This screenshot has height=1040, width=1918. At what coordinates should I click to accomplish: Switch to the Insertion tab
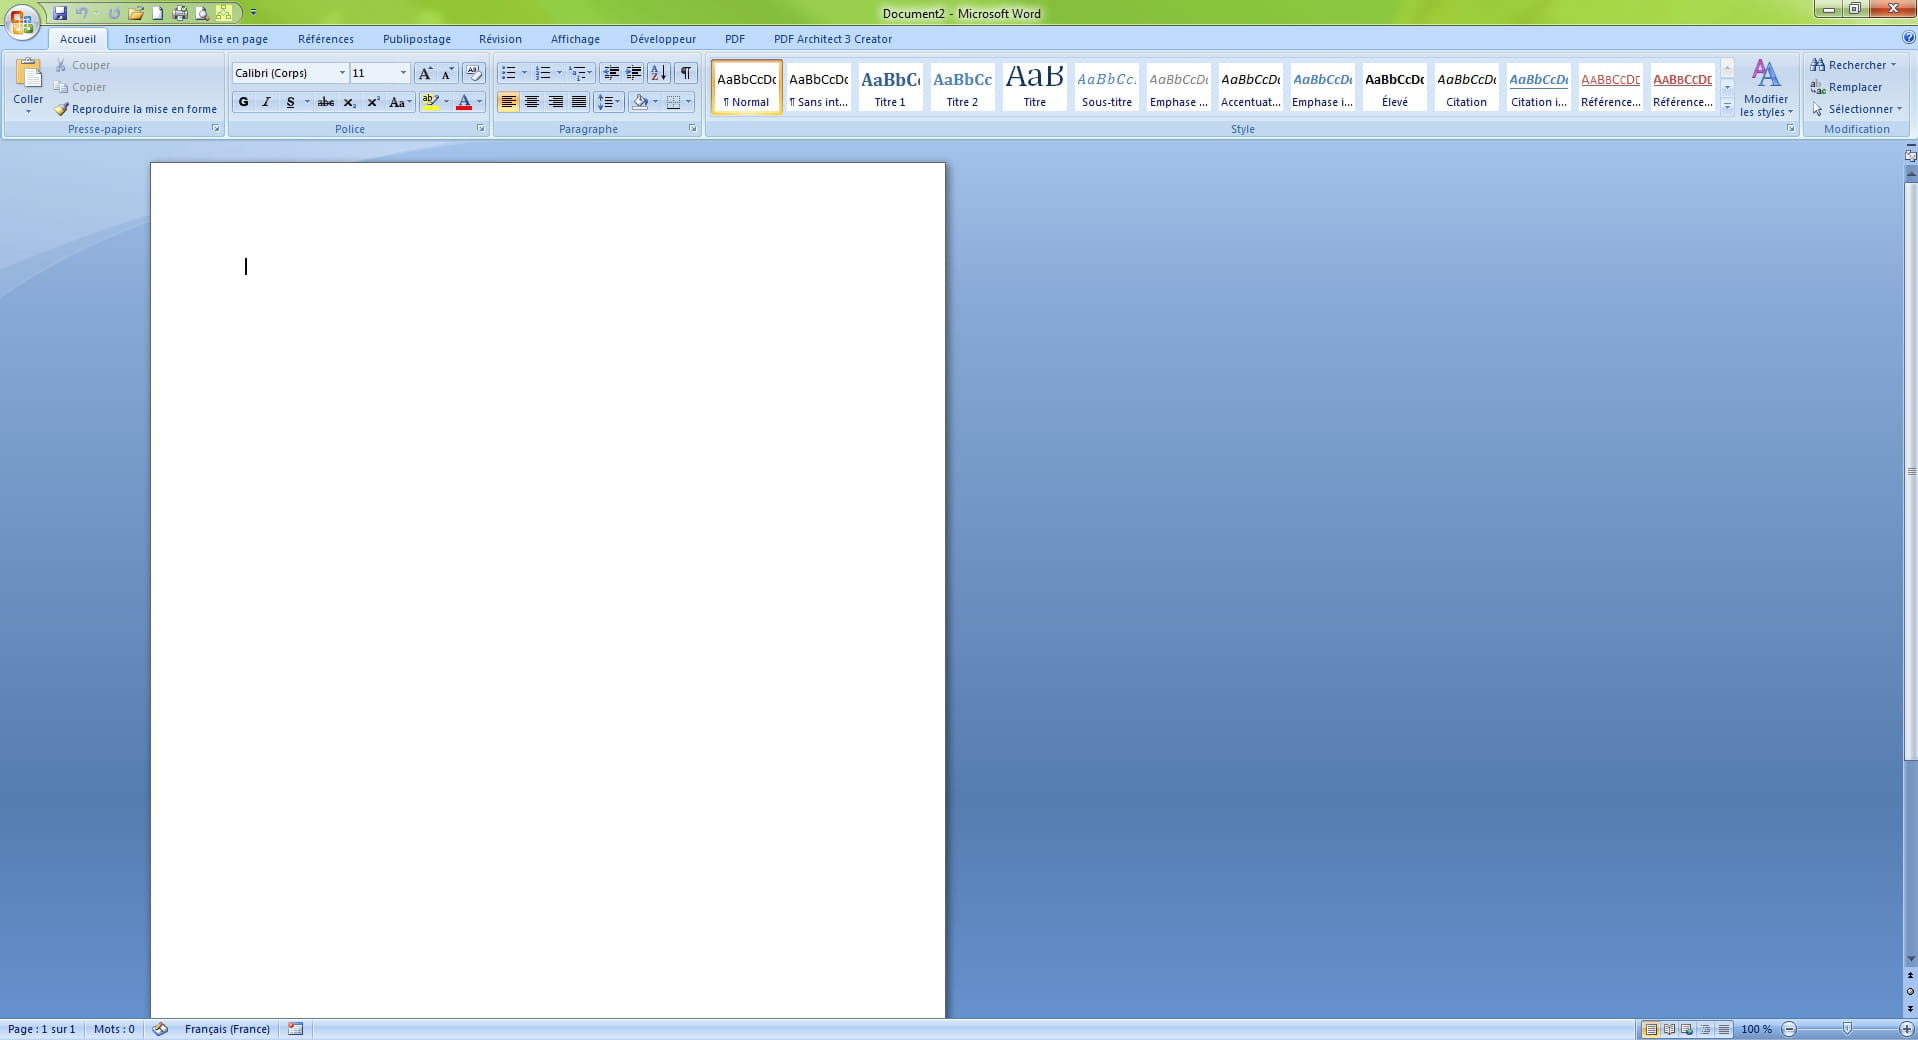click(147, 39)
